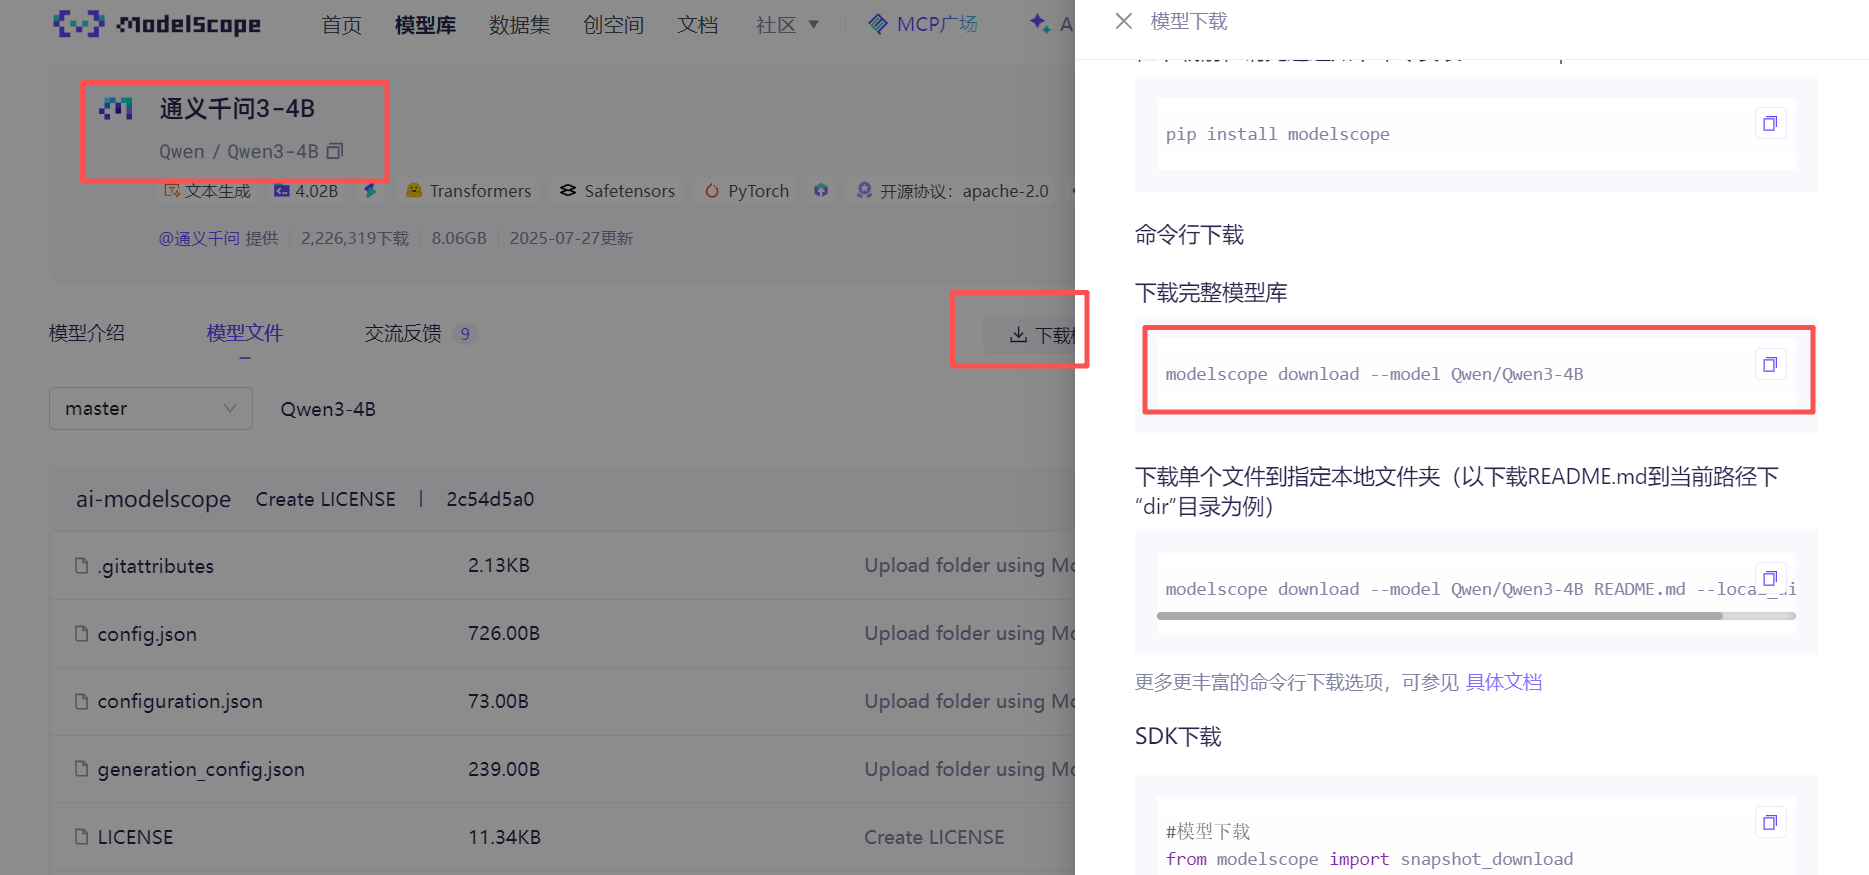This screenshot has height=875, width=1869.
Task: Open the LICENSE file
Action: [135, 837]
